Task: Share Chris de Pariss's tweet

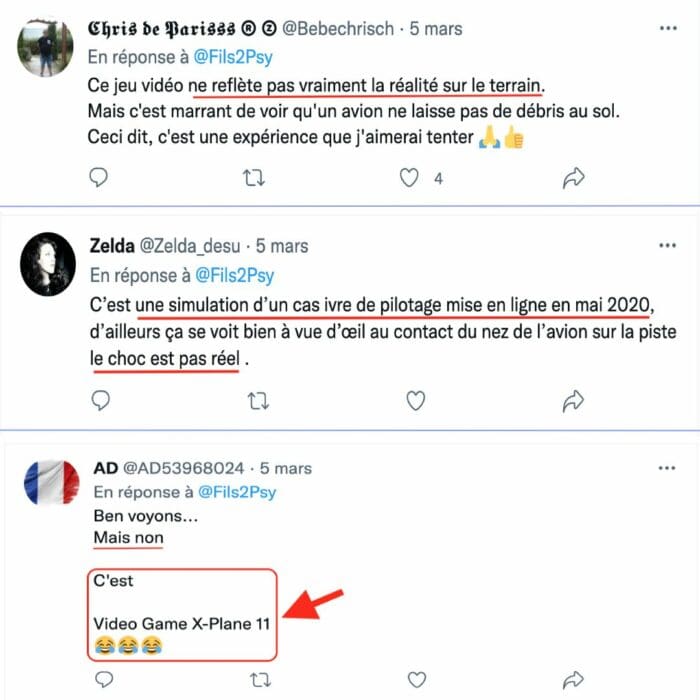Action: (573, 178)
